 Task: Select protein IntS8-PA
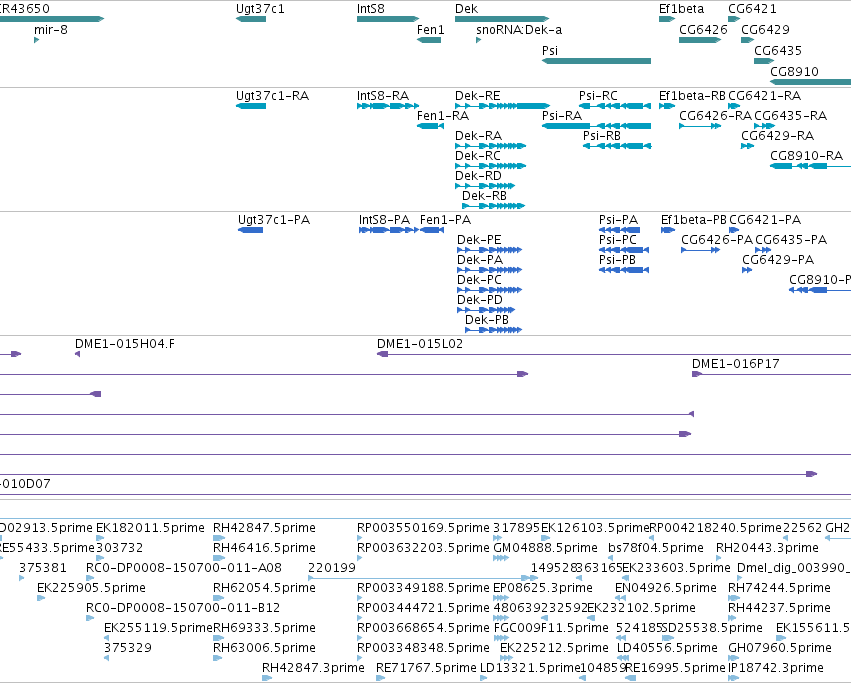pos(384,220)
